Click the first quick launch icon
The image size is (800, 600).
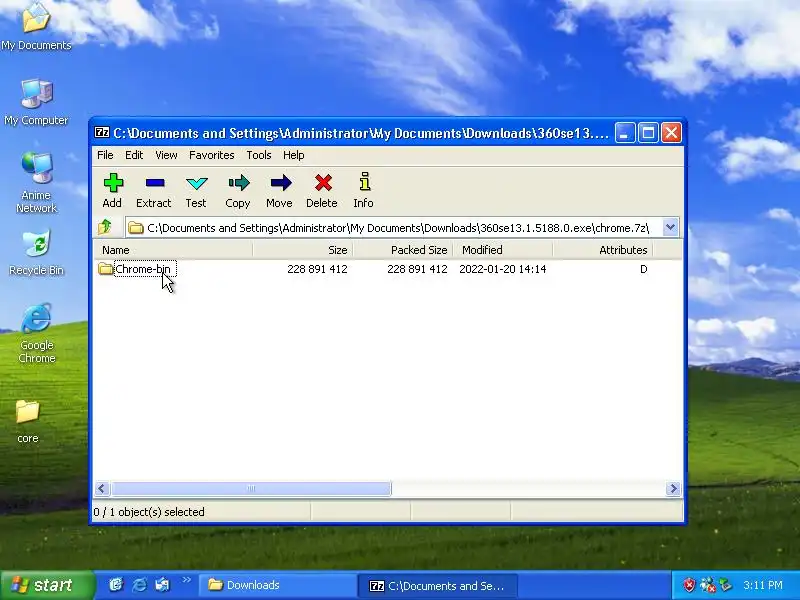[x=116, y=585]
